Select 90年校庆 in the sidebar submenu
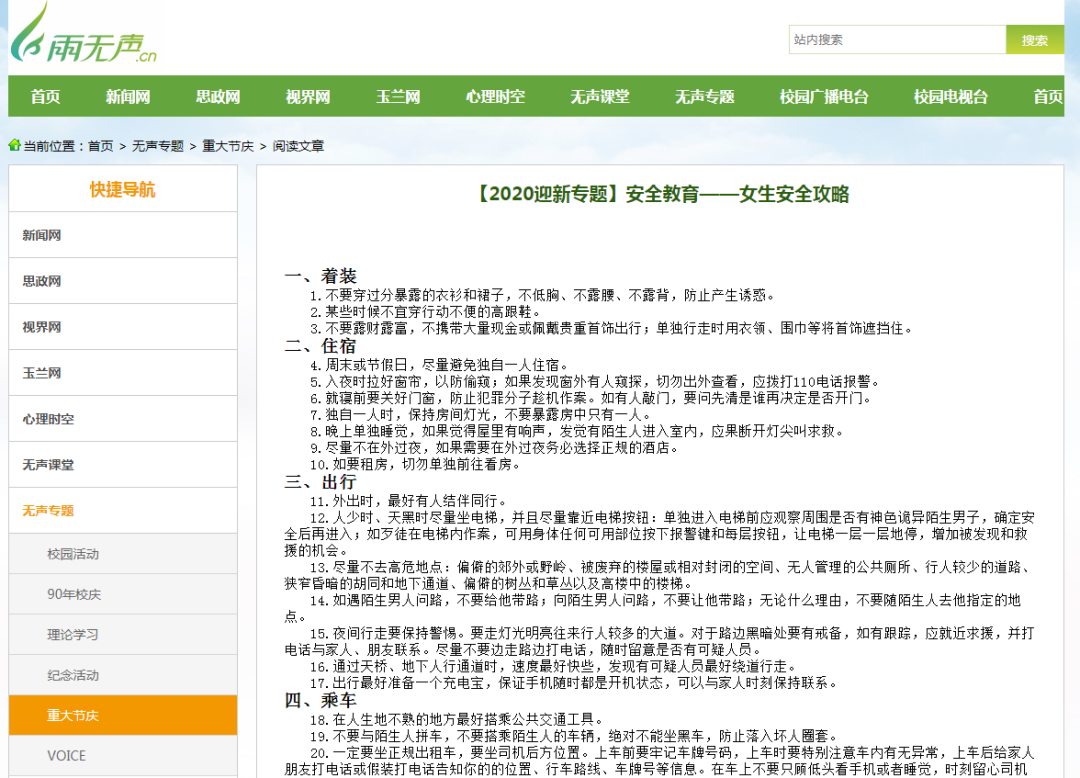The height and width of the screenshot is (778, 1080). (74, 595)
